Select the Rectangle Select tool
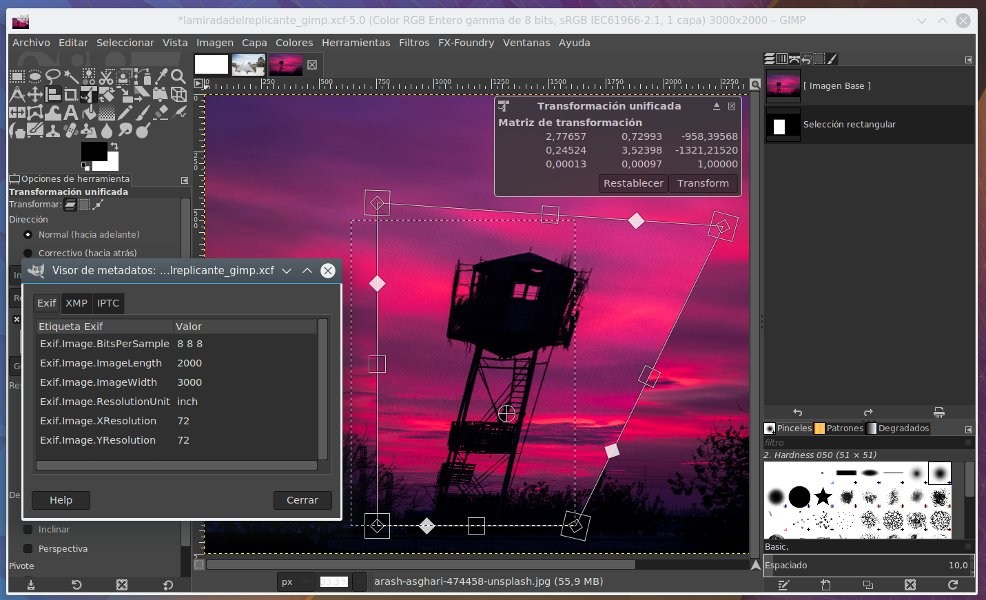The width and height of the screenshot is (986, 600). tap(17, 75)
